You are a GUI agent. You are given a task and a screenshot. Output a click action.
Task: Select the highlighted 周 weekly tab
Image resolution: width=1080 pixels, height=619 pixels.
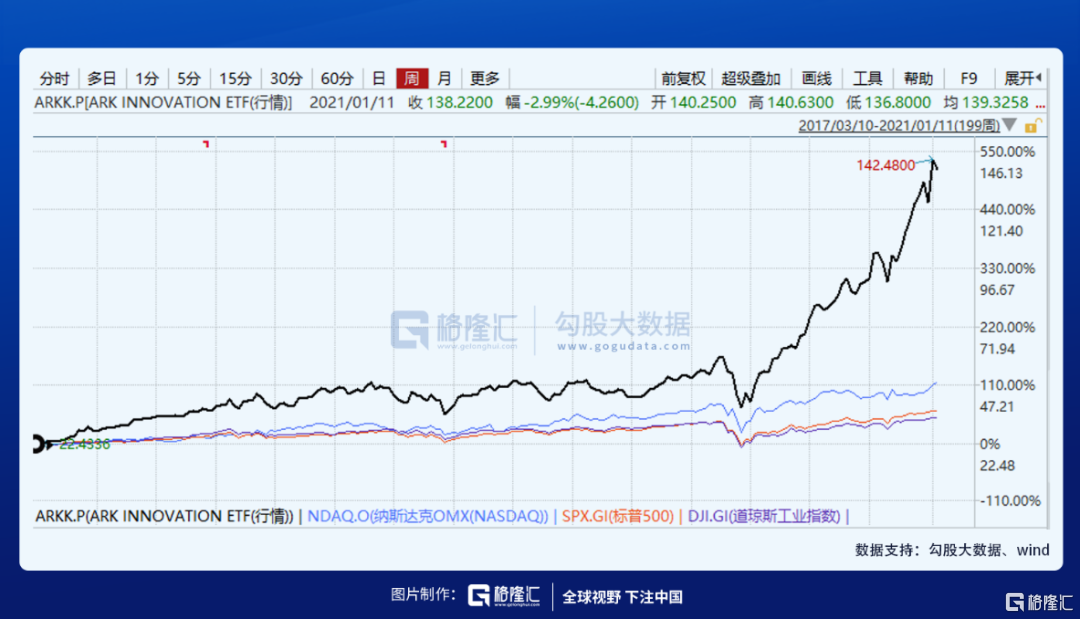[x=412, y=78]
